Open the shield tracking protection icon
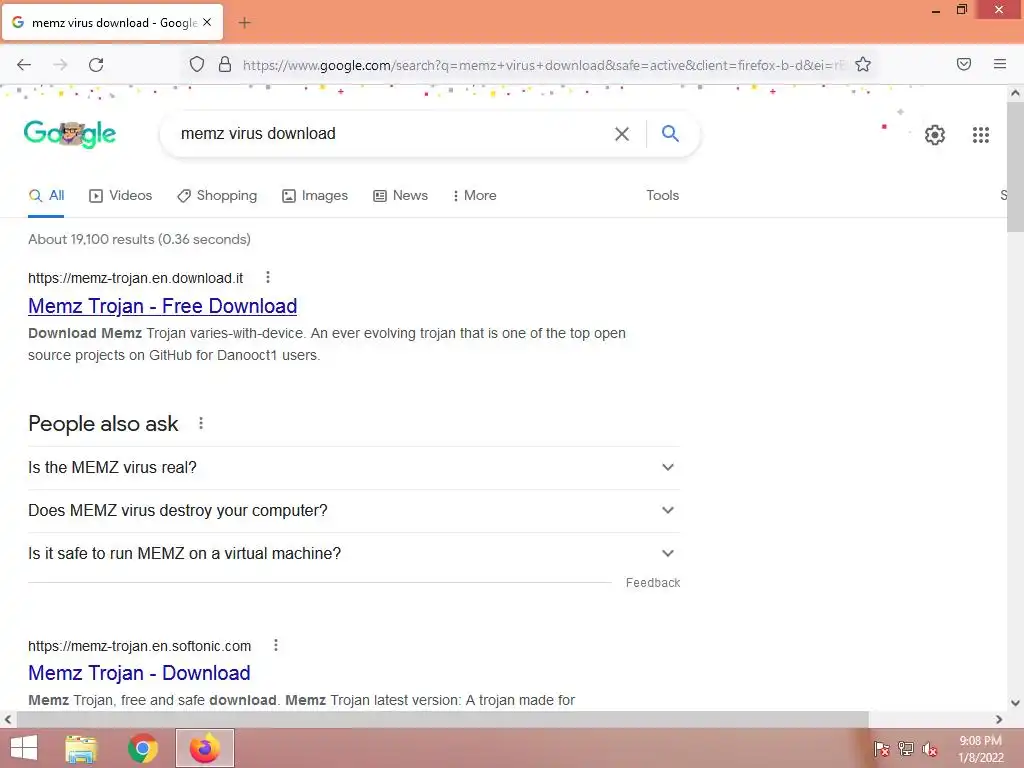This screenshot has height=768, width=1024. point(197,64)
